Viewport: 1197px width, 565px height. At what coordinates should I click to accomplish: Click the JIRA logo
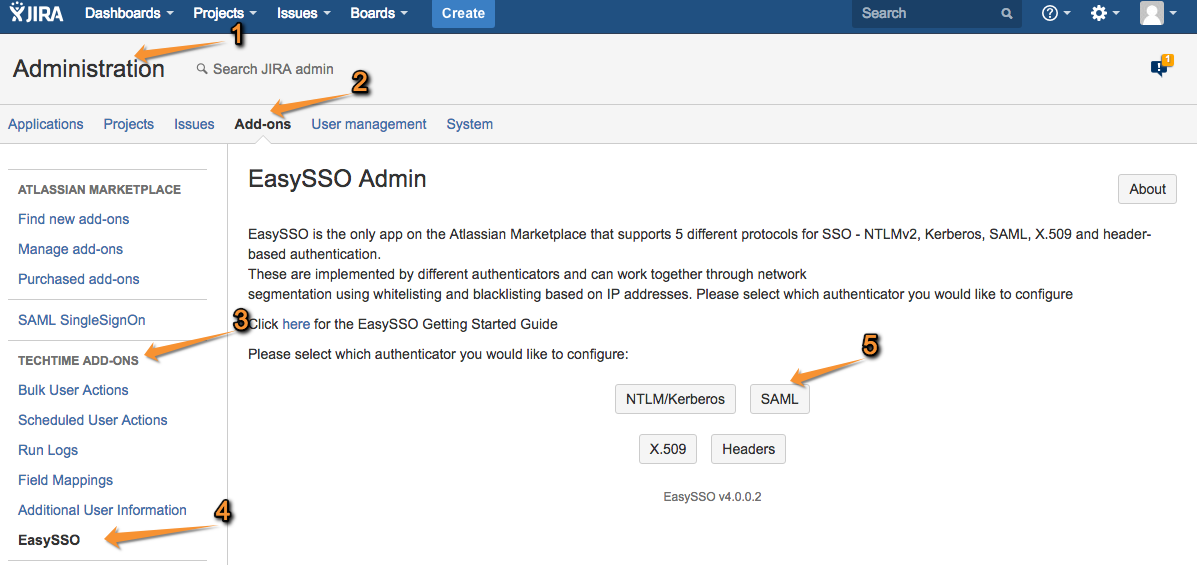coord(37,13)
